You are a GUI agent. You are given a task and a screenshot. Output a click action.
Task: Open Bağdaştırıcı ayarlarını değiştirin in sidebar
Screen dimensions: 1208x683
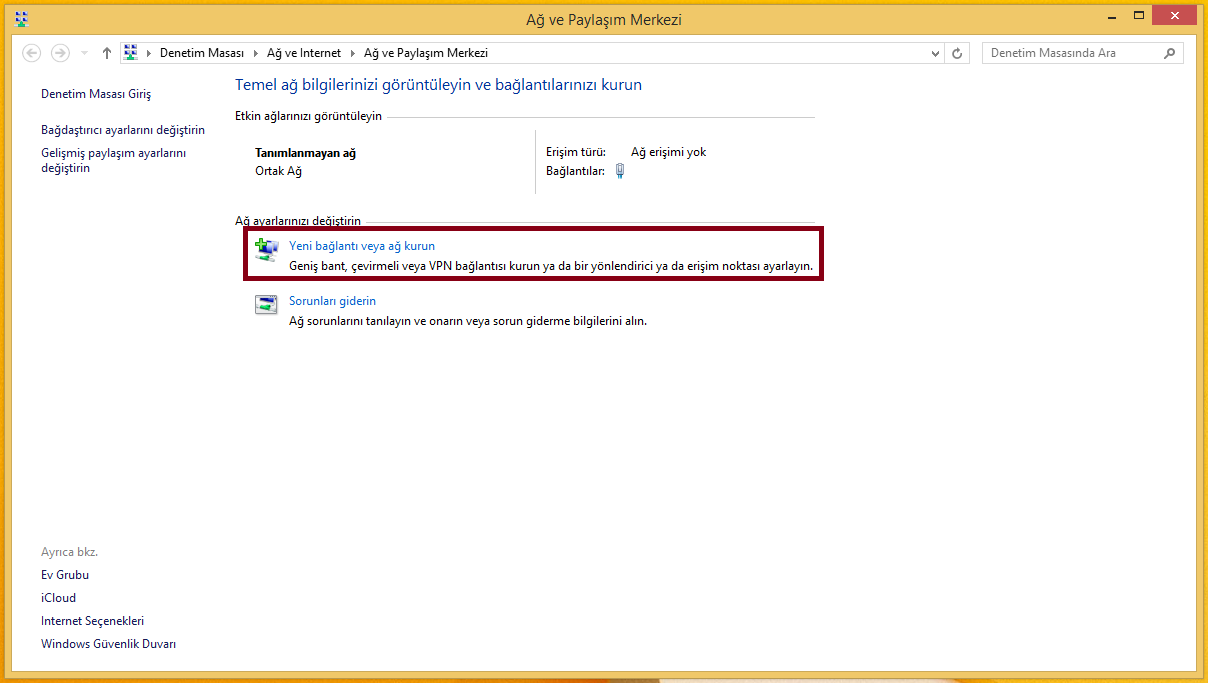[123, 130]
